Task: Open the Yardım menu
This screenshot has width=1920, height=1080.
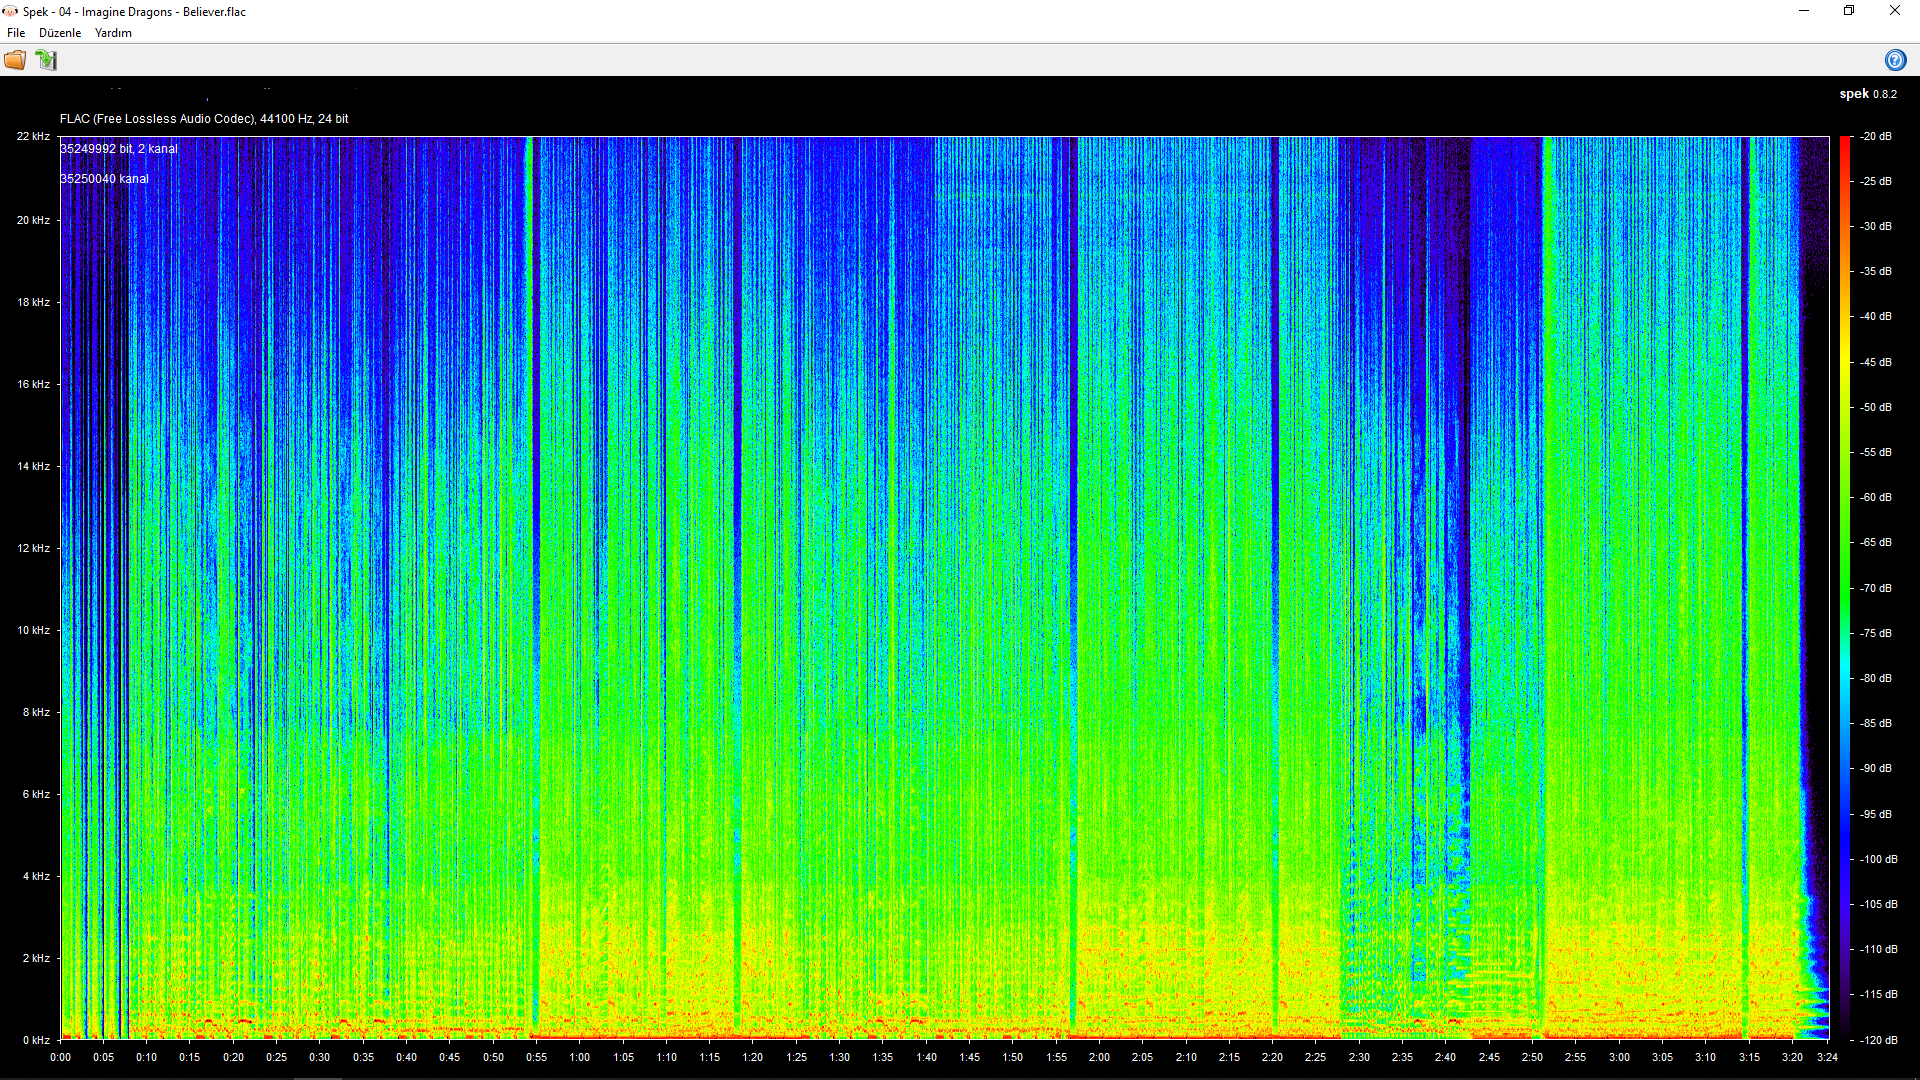Action: (113, 33)
